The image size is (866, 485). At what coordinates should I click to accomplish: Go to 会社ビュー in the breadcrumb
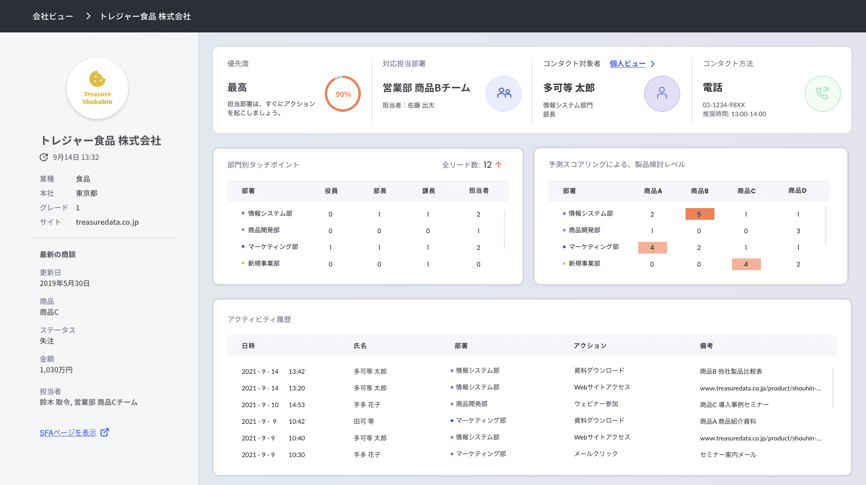(52, 17)
